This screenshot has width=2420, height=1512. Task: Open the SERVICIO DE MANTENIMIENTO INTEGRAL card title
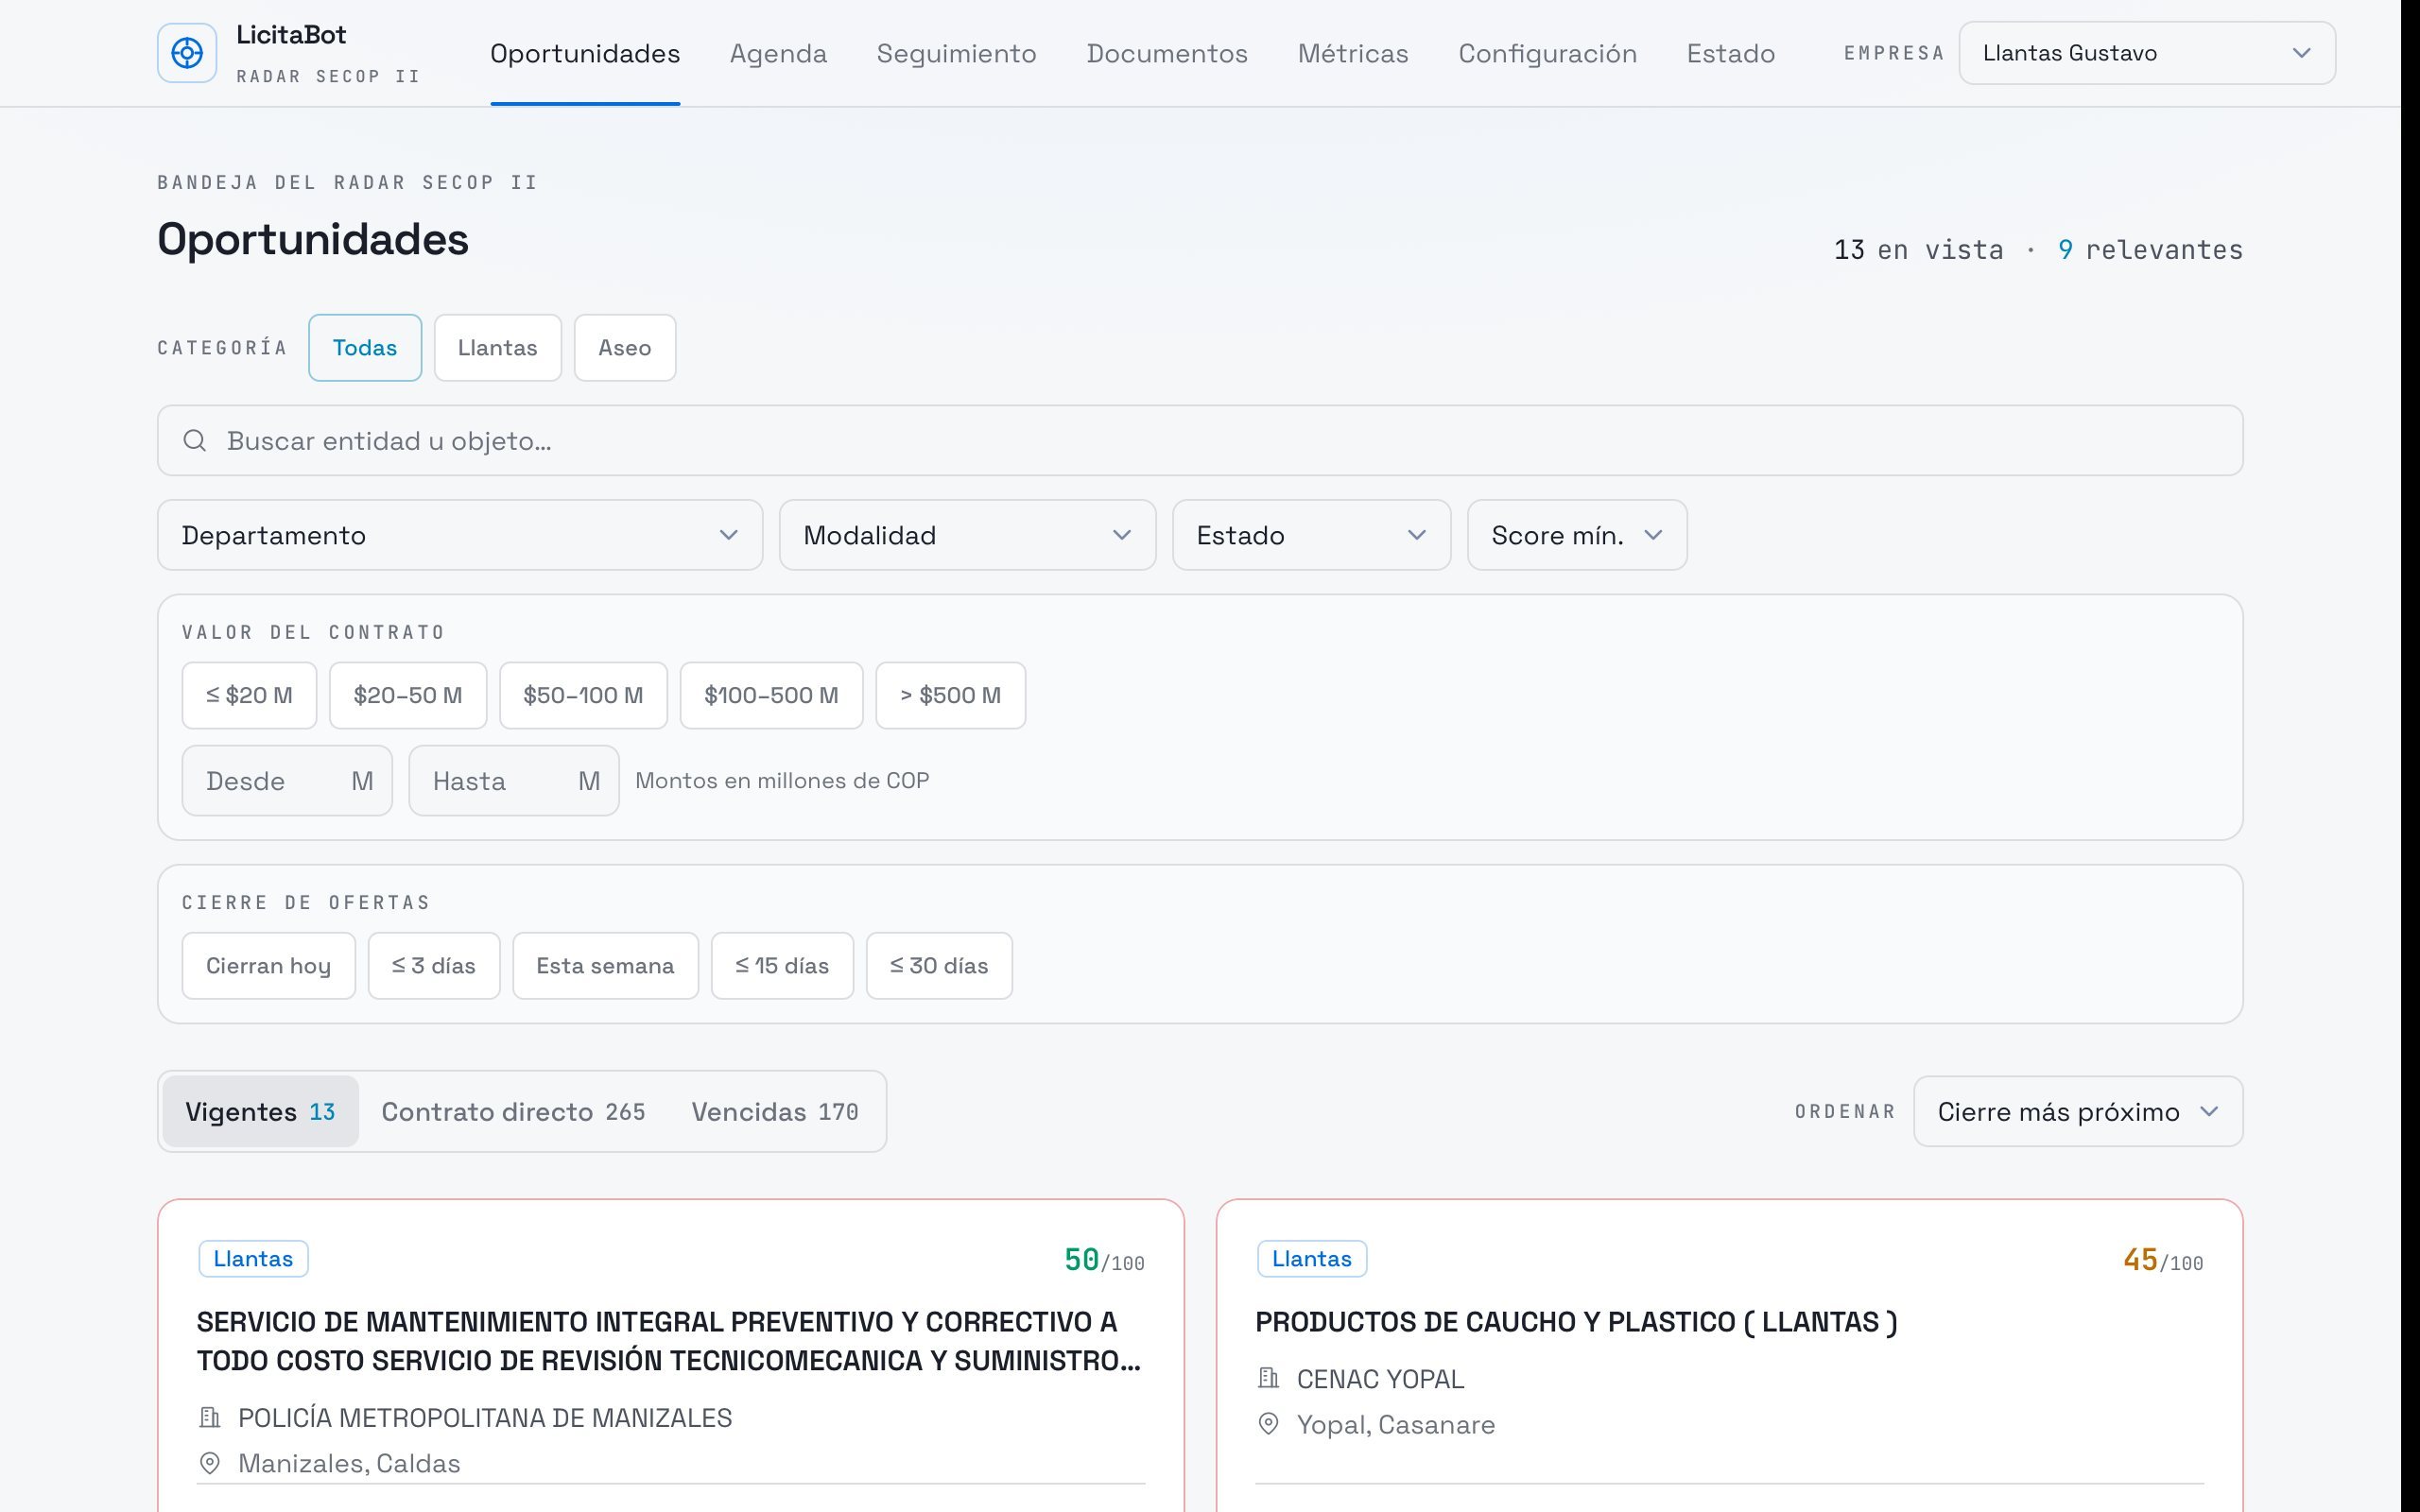click(x=669, y=1341)
